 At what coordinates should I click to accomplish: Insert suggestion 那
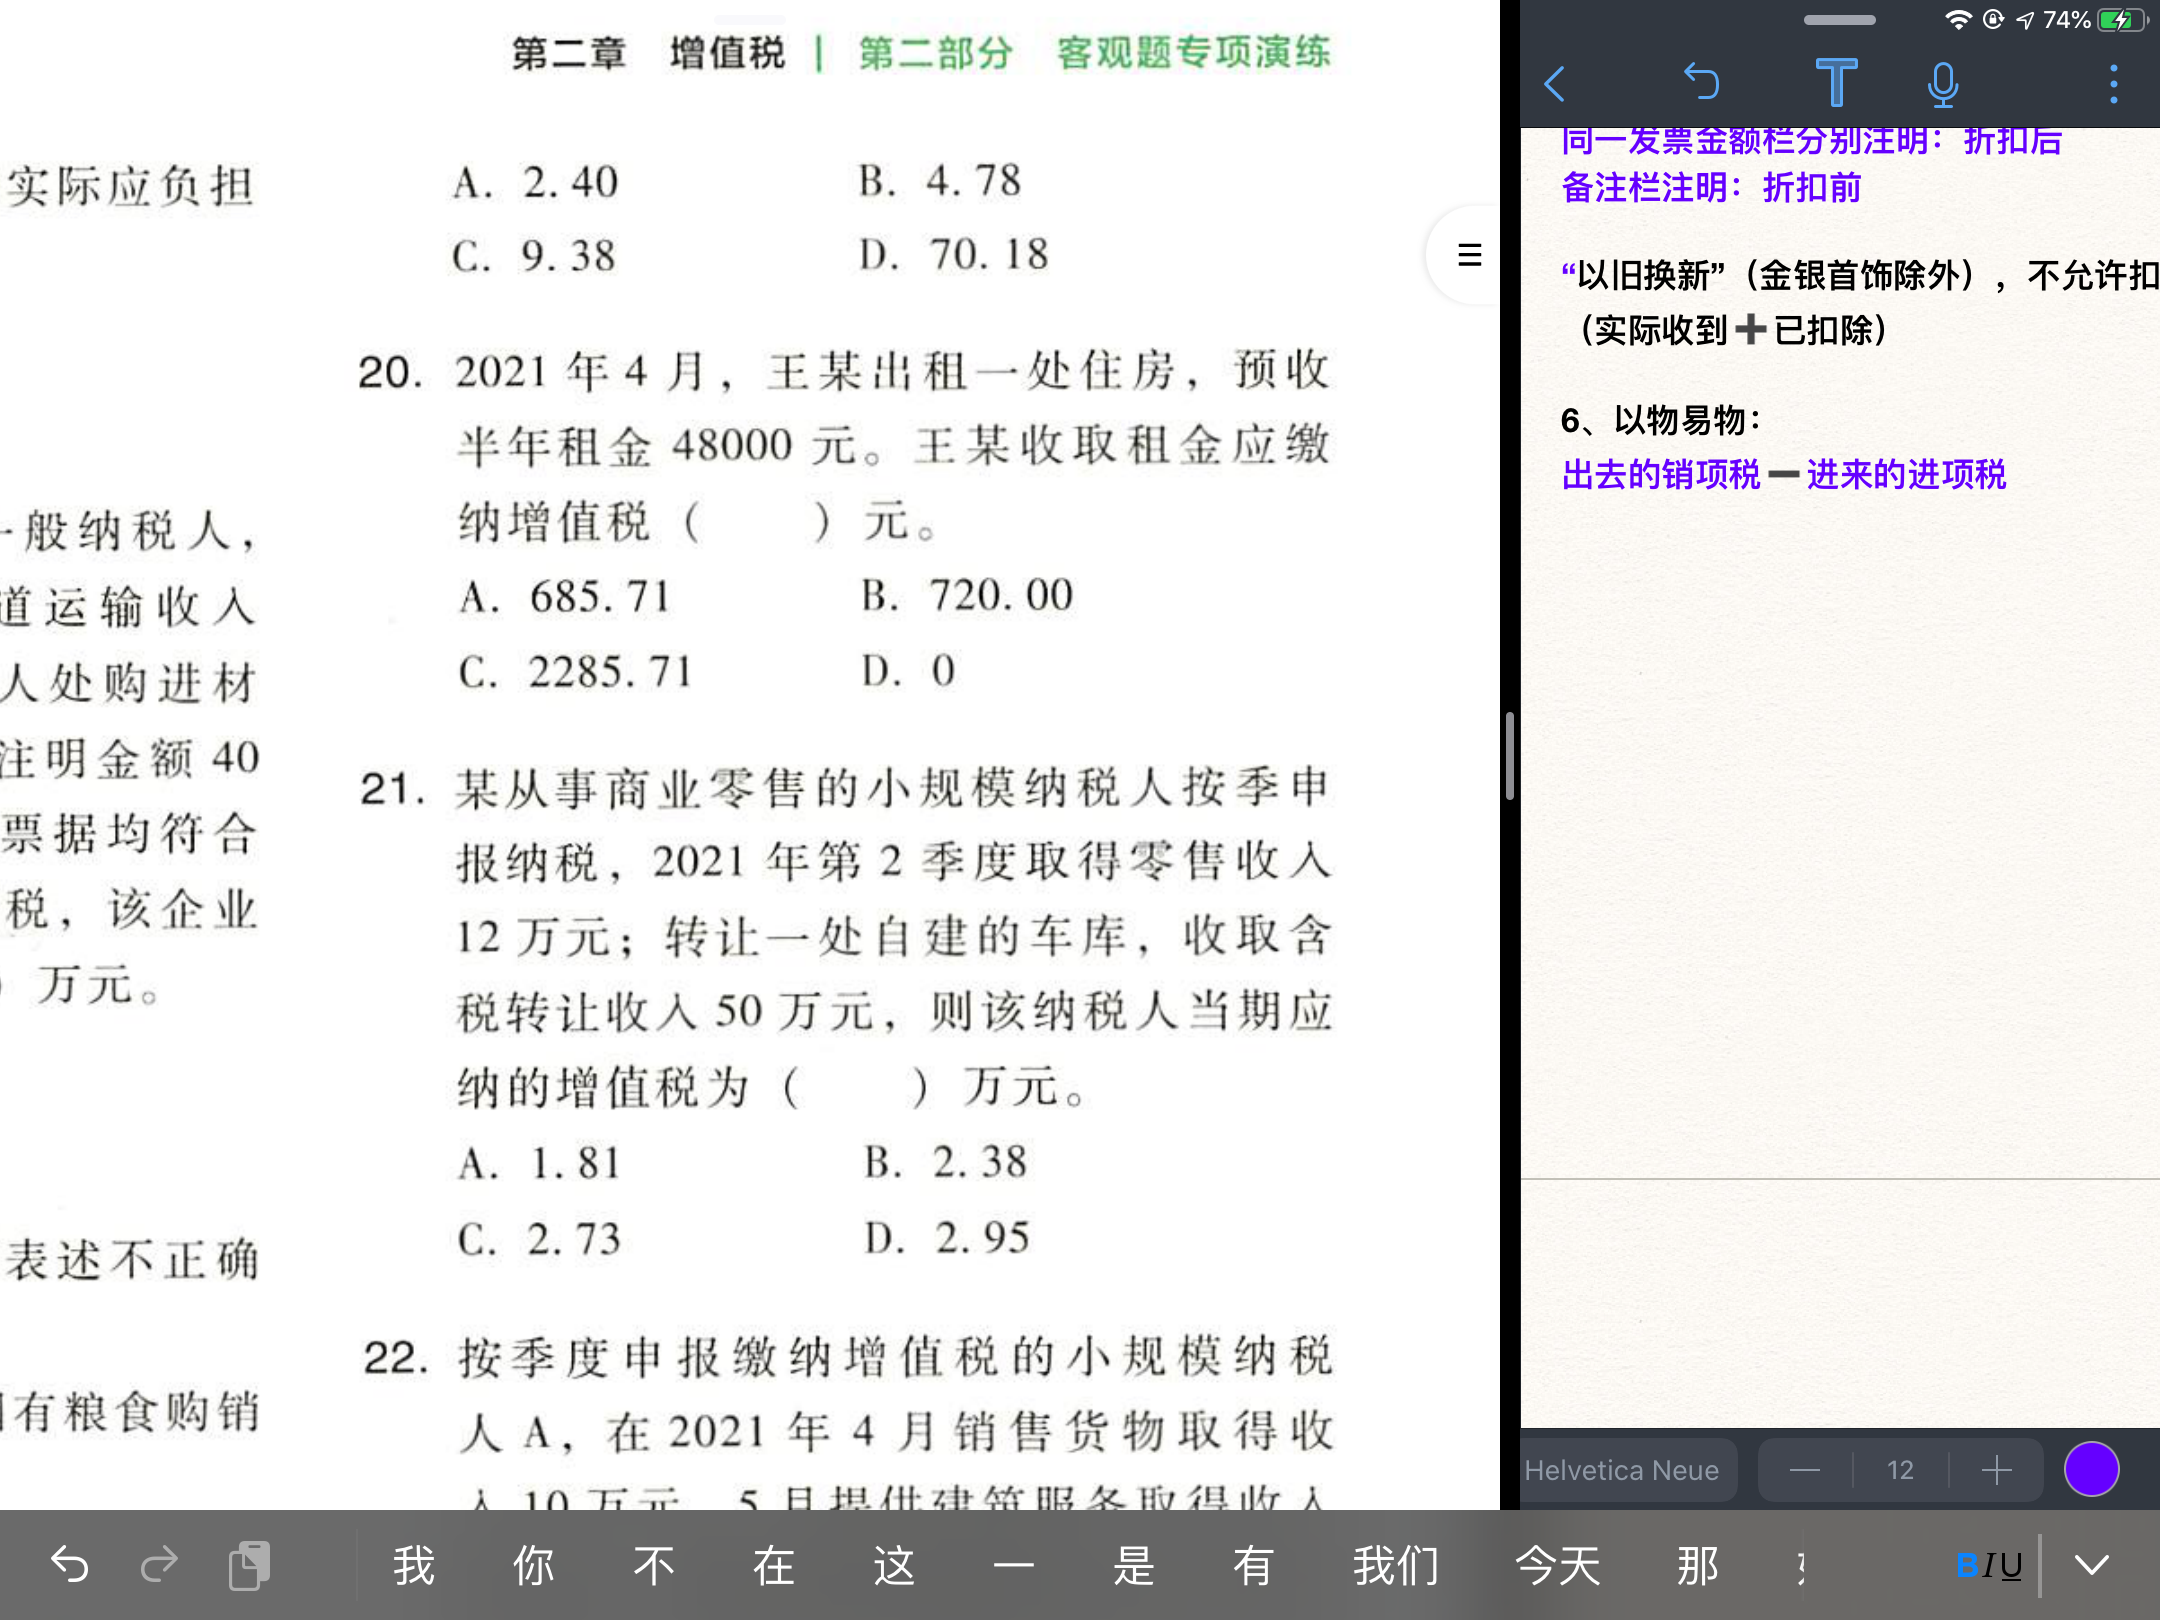pyautogui.click(x=1698, y=1566)
